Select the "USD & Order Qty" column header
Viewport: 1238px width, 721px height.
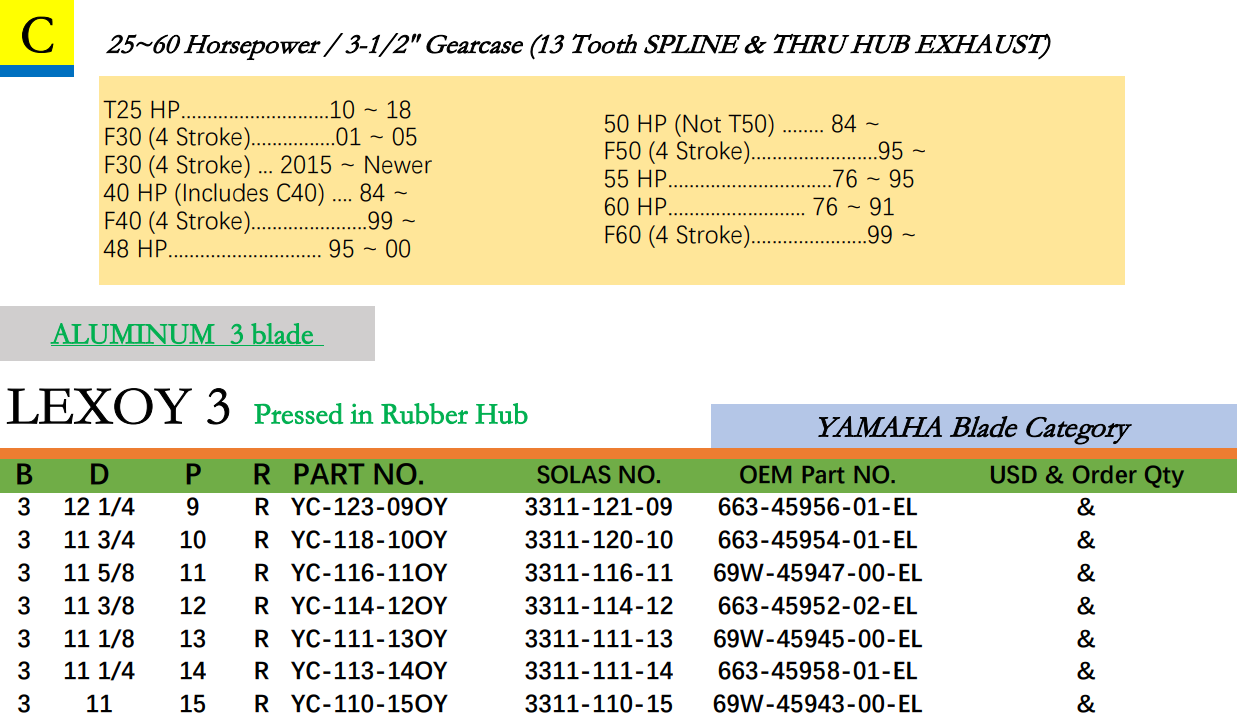point(1086,475)
